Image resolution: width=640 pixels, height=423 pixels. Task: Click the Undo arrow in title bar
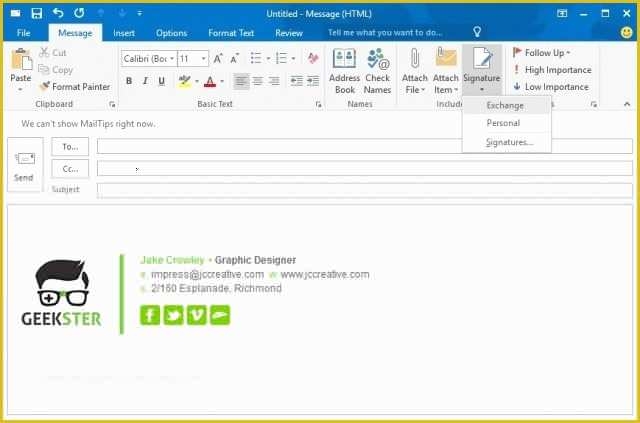(58, 13)
